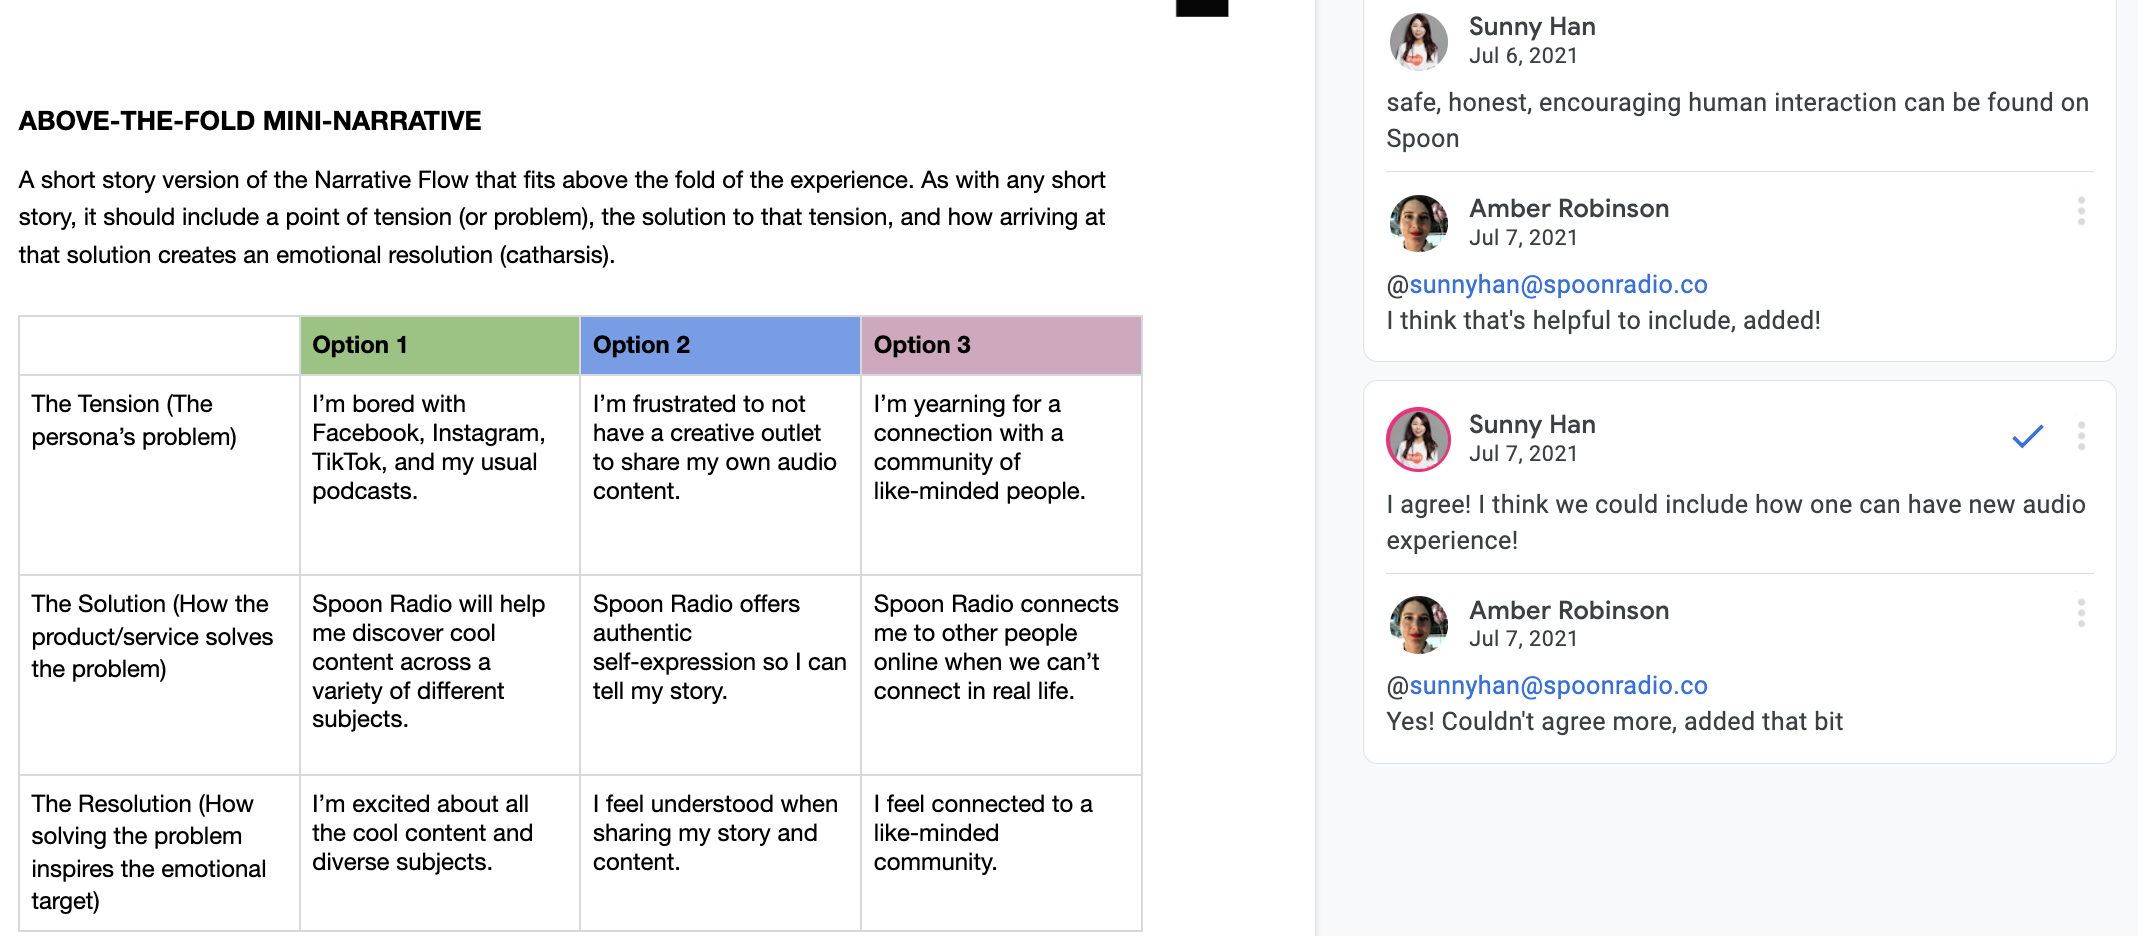The width and height of the screenshot is (2138, 936).
Task: Click comment text 'I agree! I think we could include'
Action: click(x=1736, y=522)
